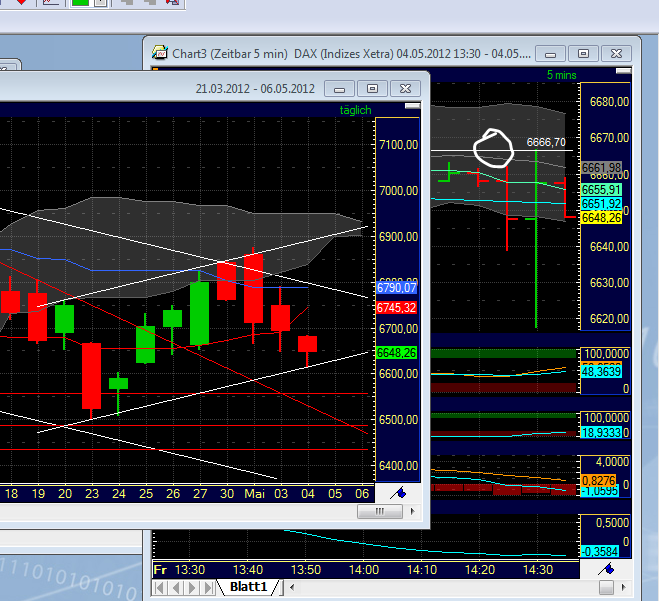
Task: Click the -0,3584 indicator value
Action: [600, 551]
